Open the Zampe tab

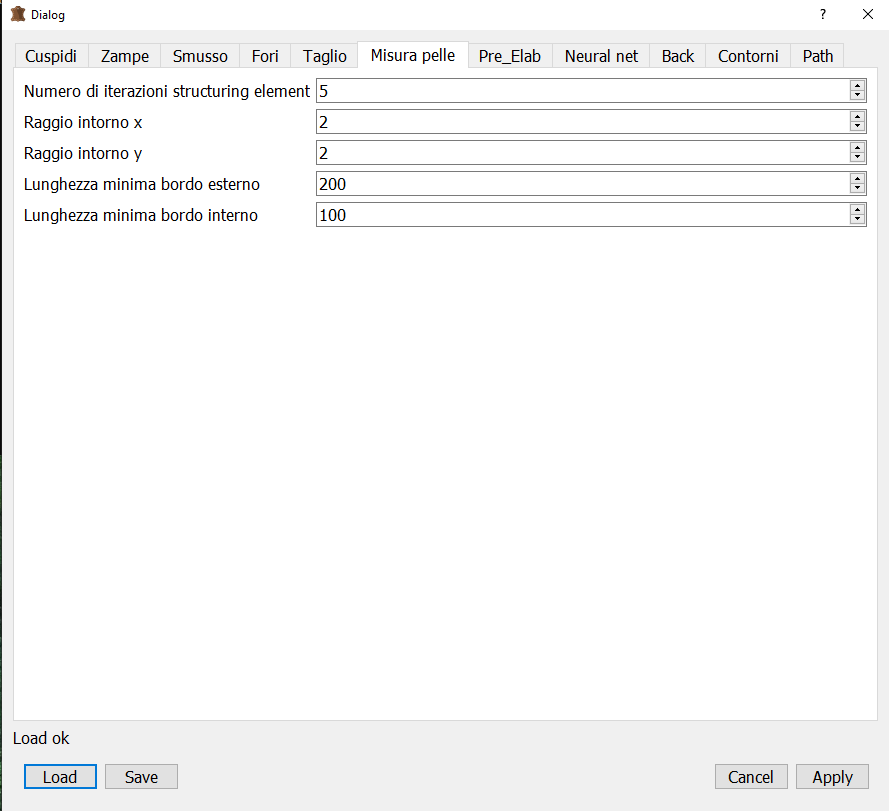click(125, 56)
